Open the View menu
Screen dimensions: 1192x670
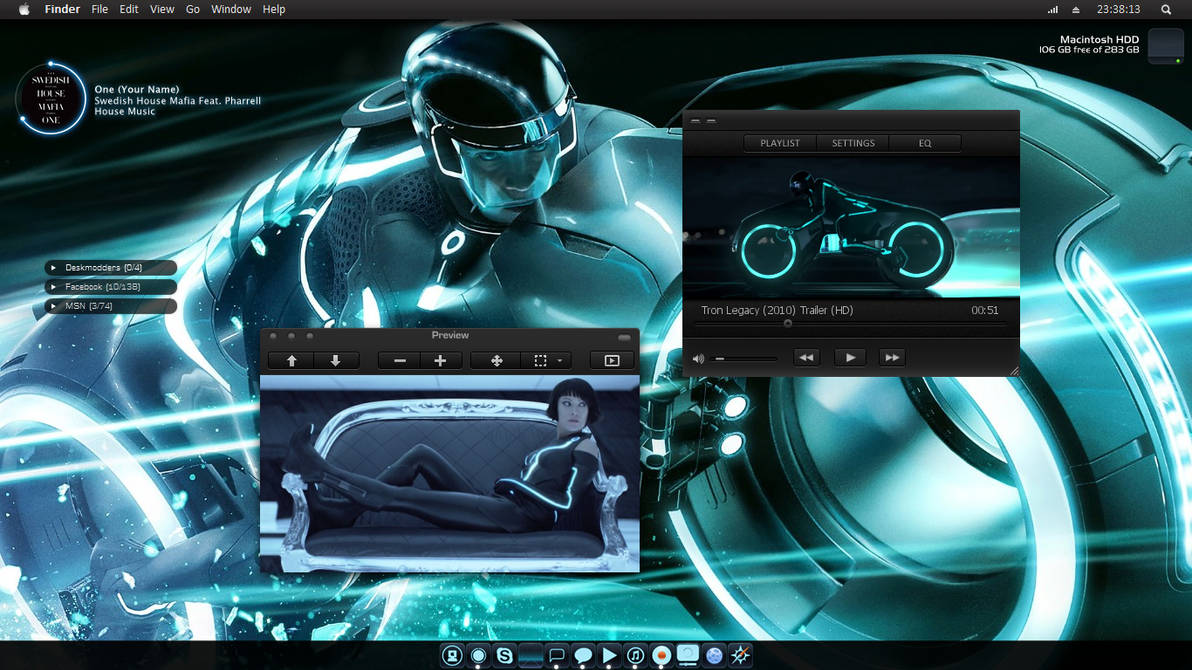click(x=161, y=9)
